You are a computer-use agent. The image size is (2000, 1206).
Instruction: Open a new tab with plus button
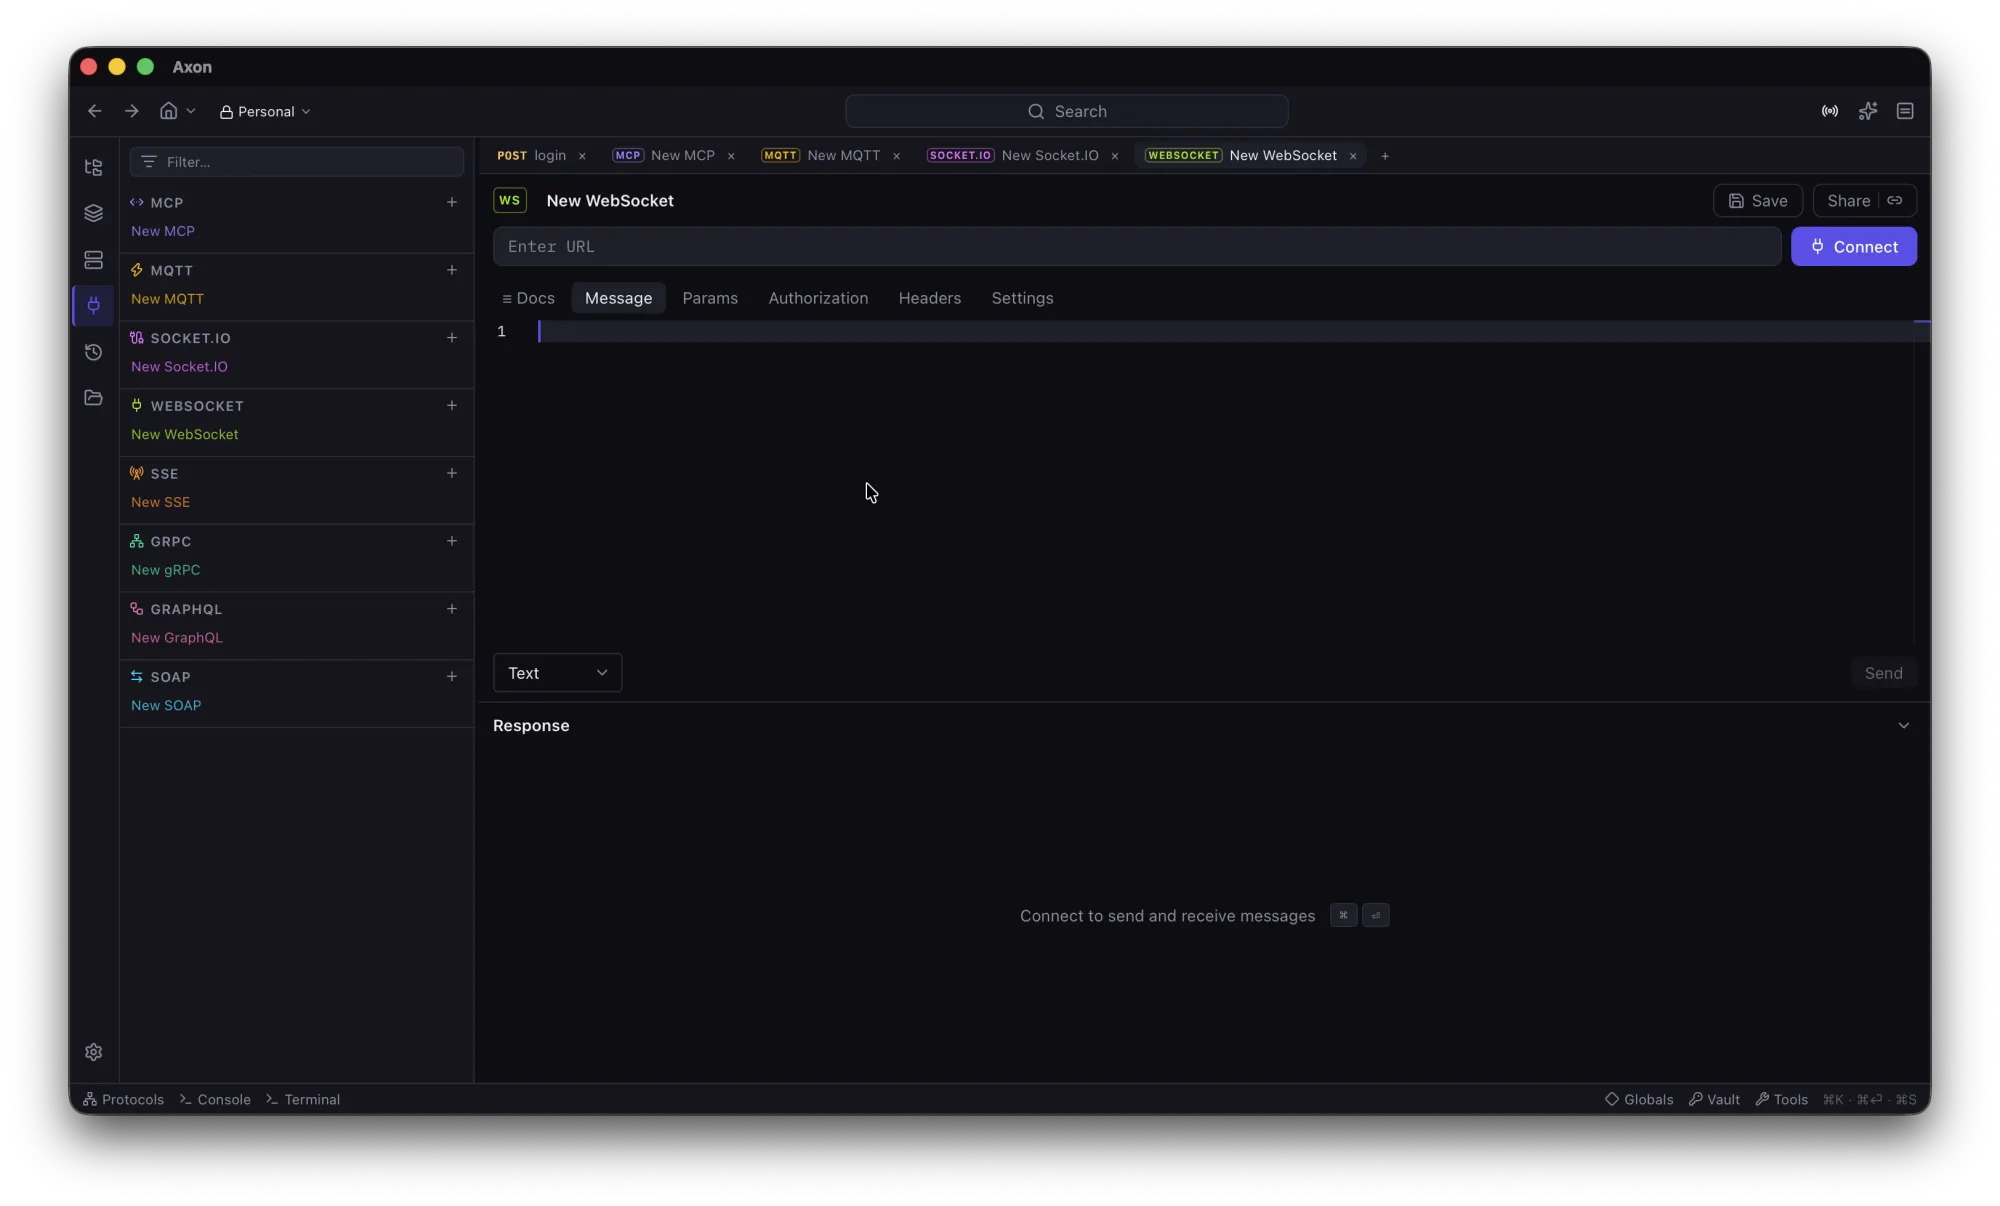(x=1385, y=156)
